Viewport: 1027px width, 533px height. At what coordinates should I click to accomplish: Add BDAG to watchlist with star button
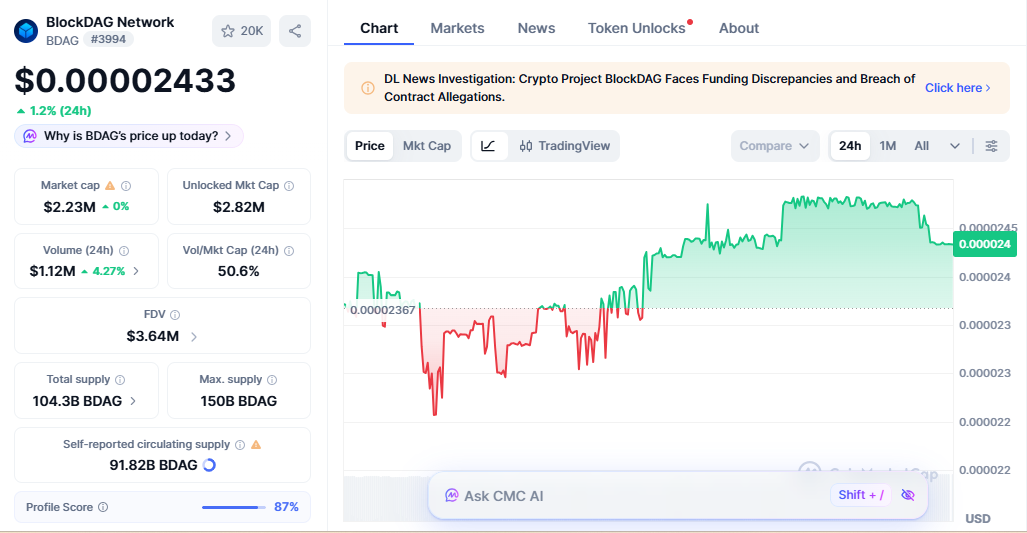tap(242, 31)
